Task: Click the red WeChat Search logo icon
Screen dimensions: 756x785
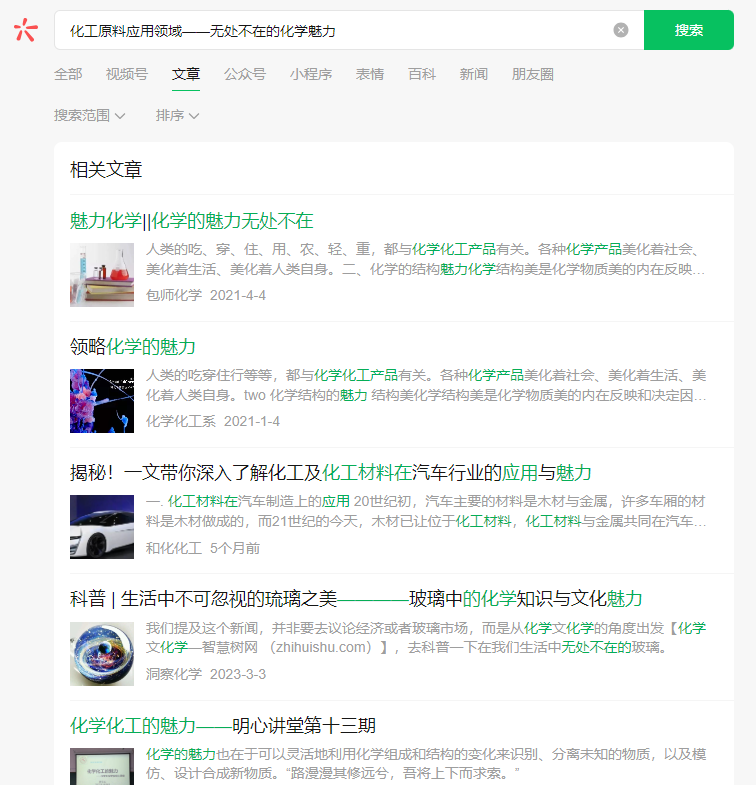Action: click(x=26, y=30)
